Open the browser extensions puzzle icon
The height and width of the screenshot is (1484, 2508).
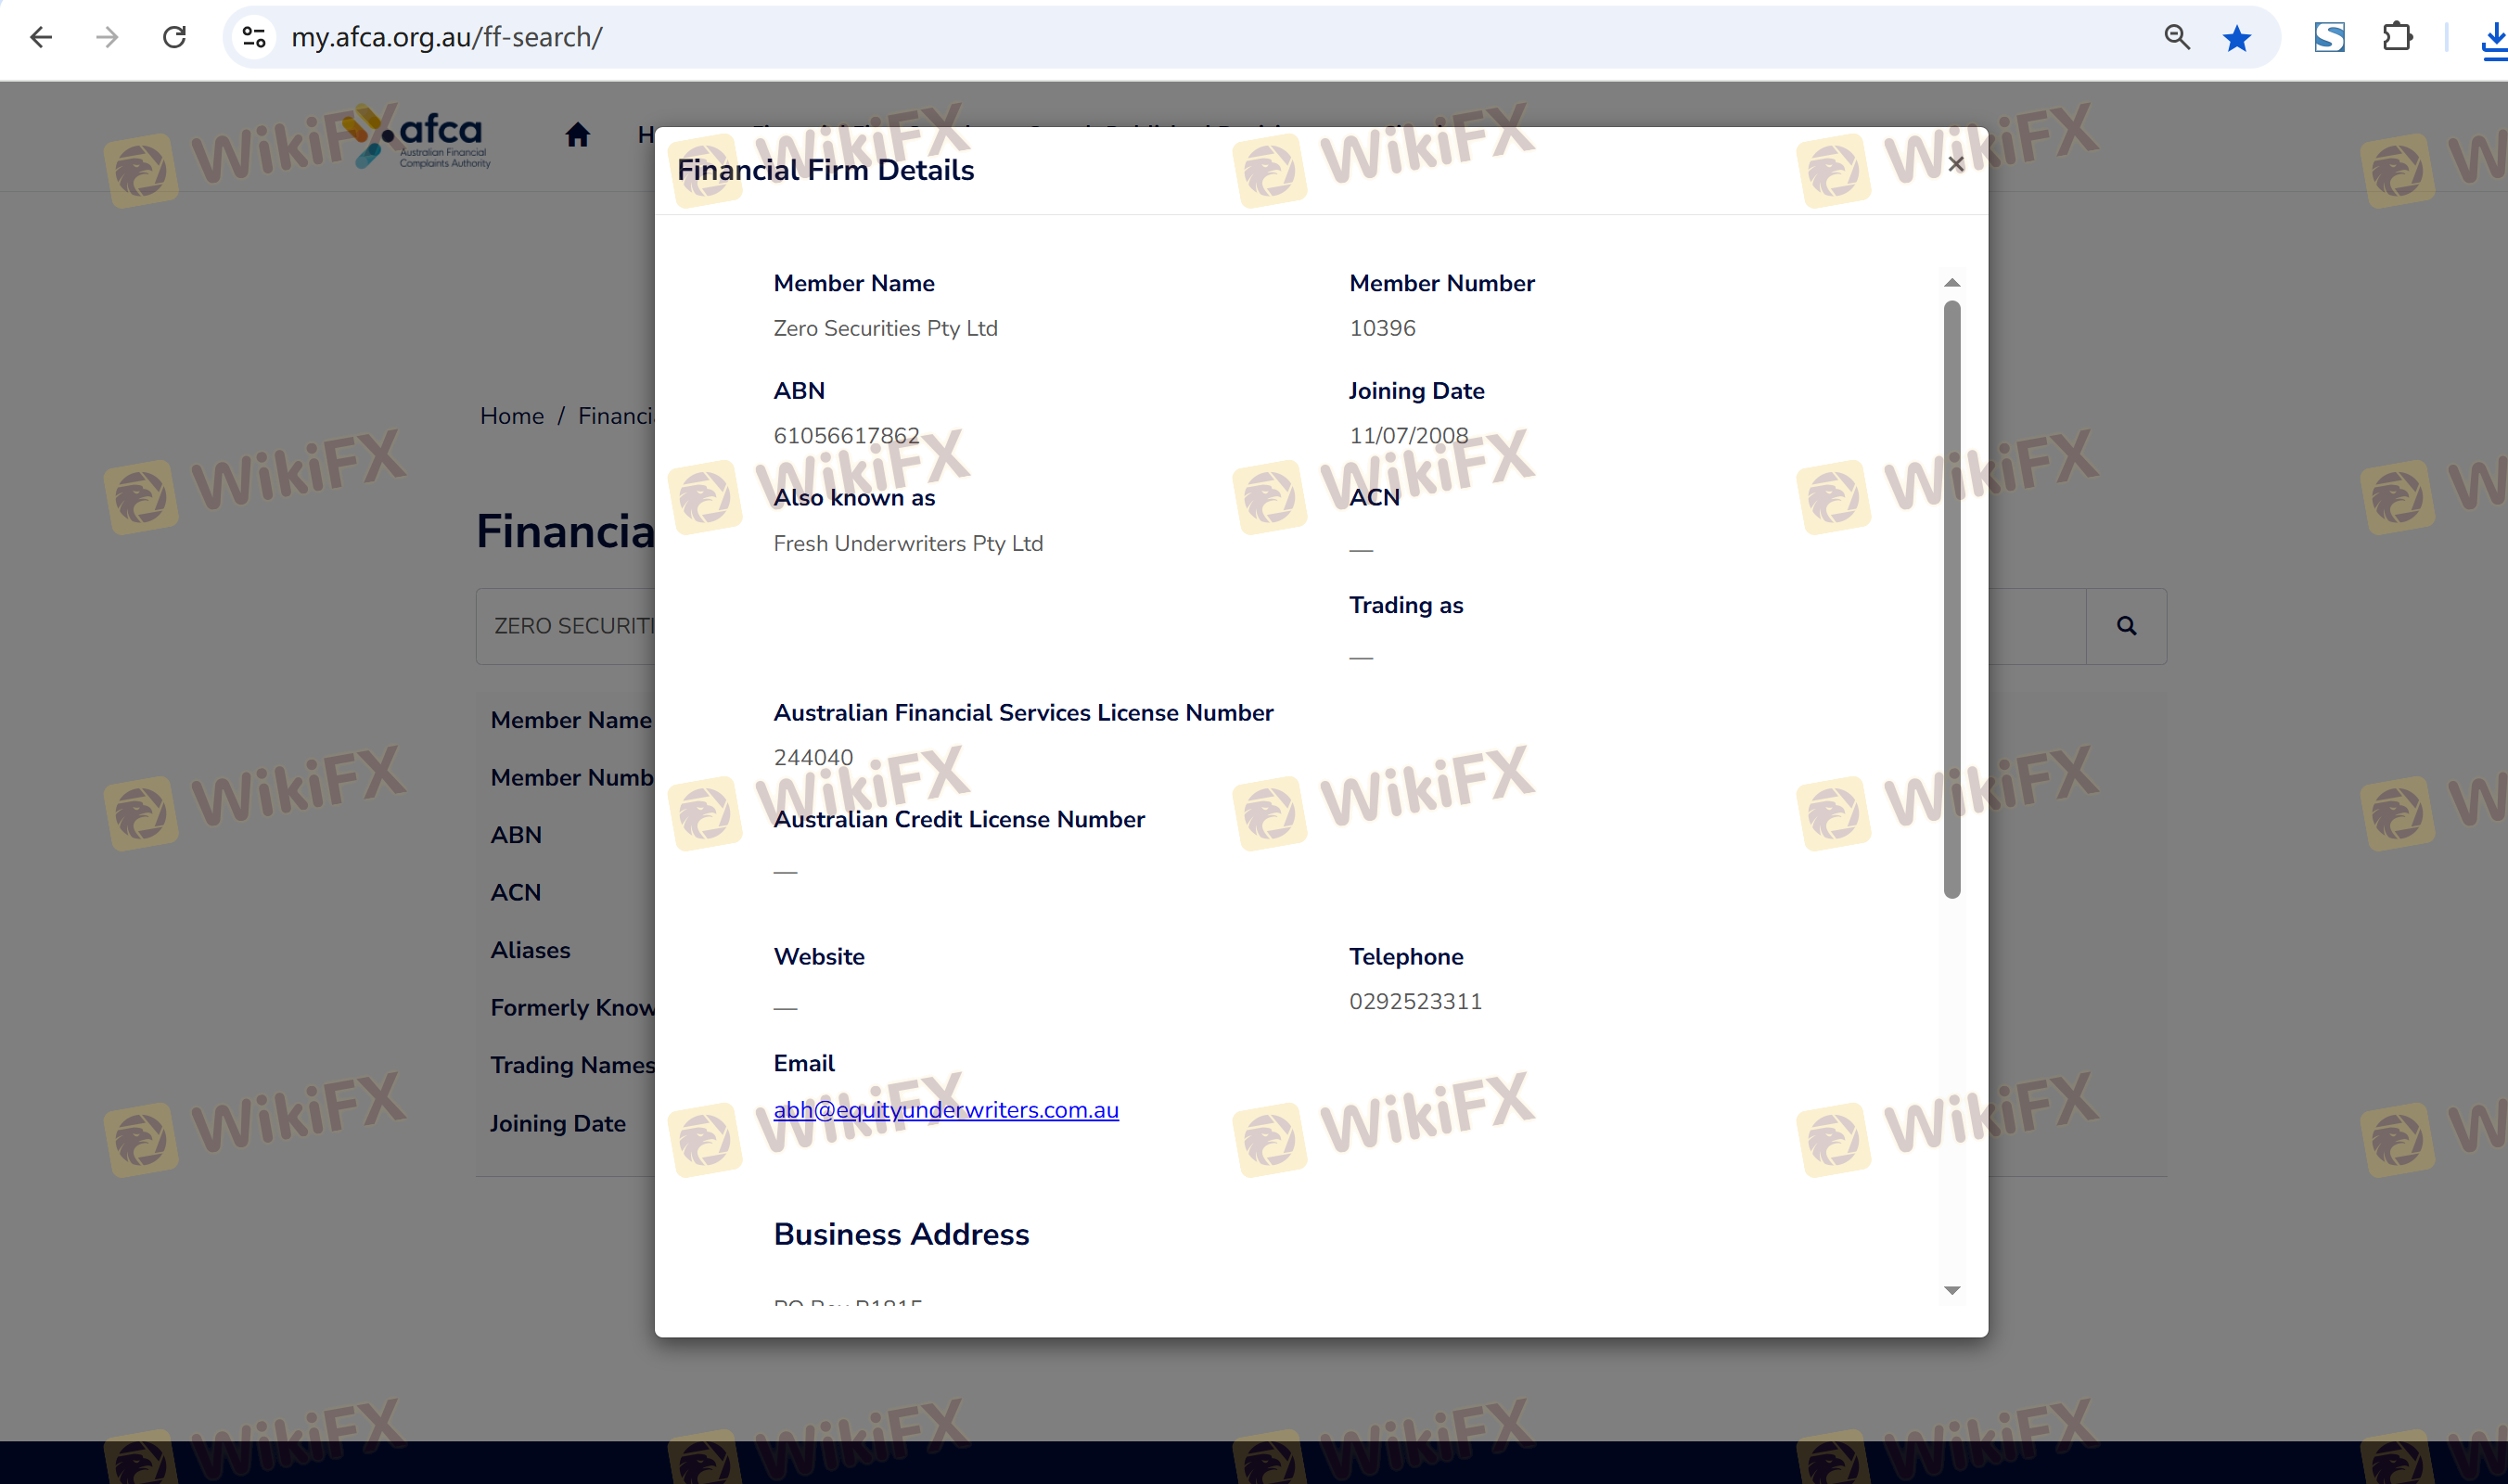(x=2397, y=37)
